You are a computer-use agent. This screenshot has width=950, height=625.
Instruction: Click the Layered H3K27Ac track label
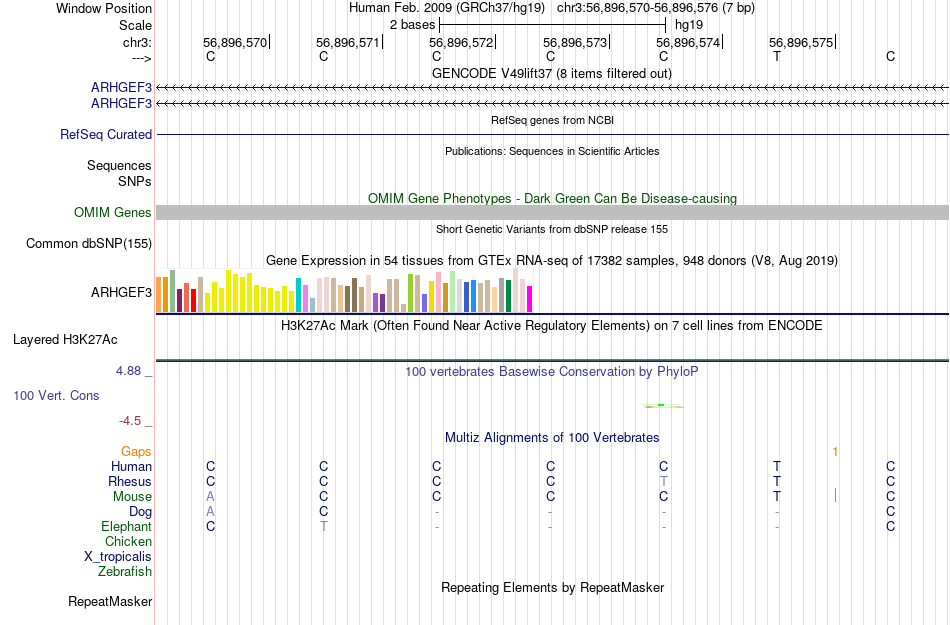pyautogui.click(x=65, y=340)
